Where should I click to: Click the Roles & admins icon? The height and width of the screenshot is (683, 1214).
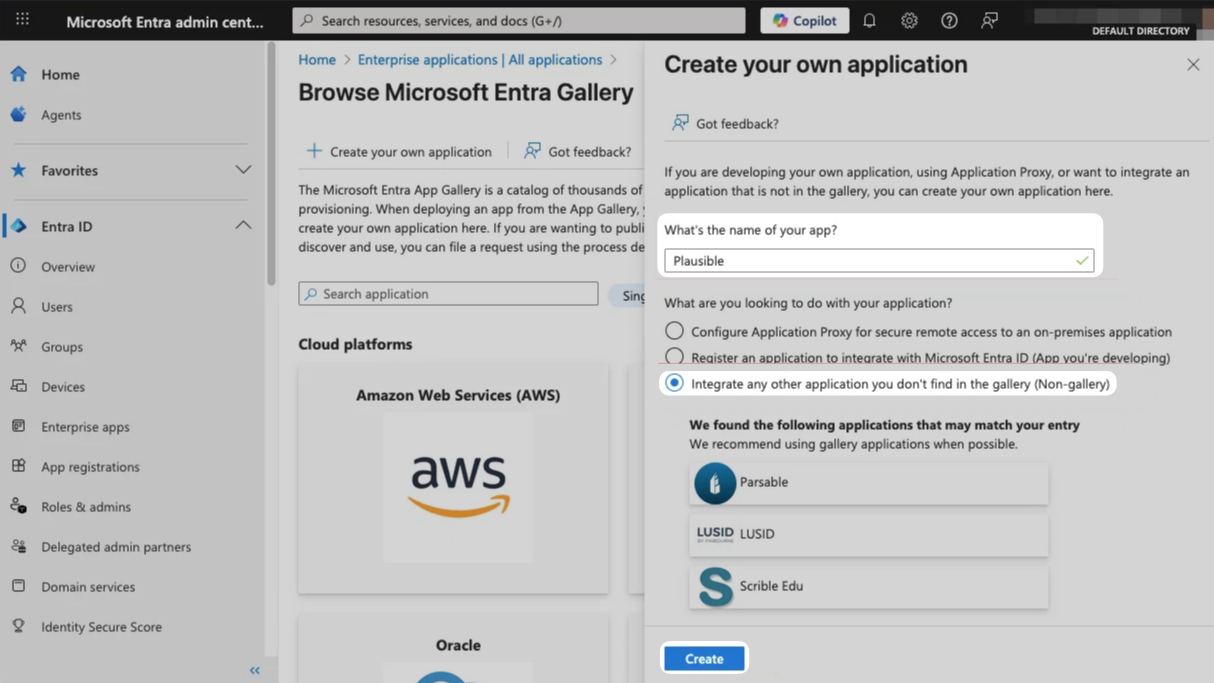18,506
